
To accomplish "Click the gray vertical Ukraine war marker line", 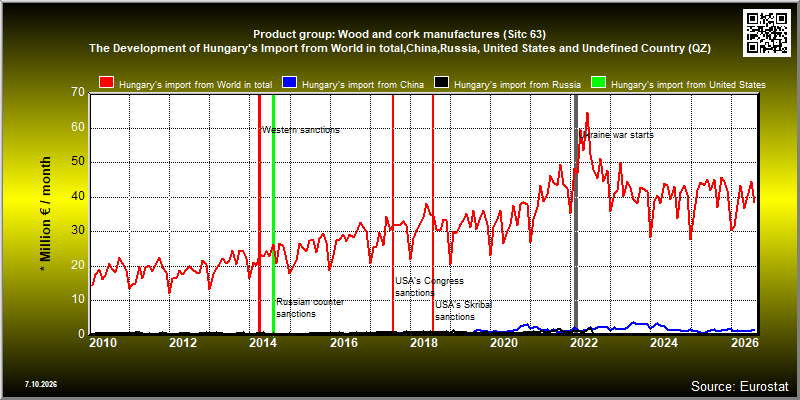I will click(576, 214).
